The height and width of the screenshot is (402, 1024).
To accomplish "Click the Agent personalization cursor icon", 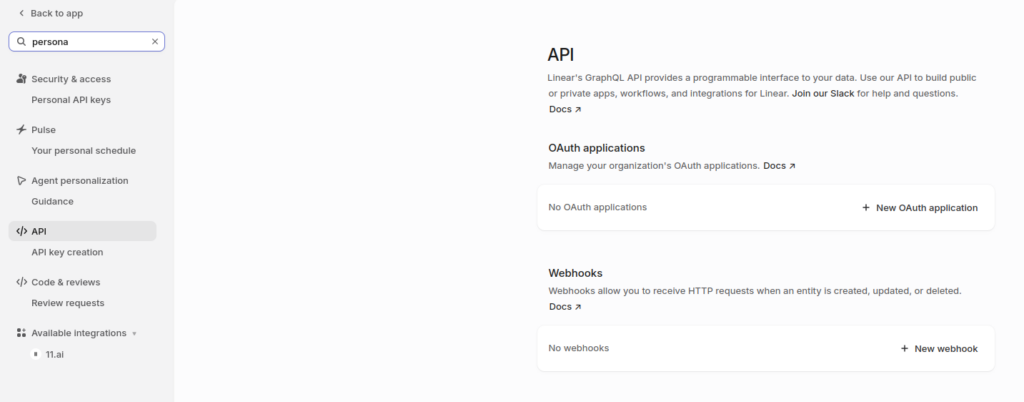I will click(x=22, y=181).
